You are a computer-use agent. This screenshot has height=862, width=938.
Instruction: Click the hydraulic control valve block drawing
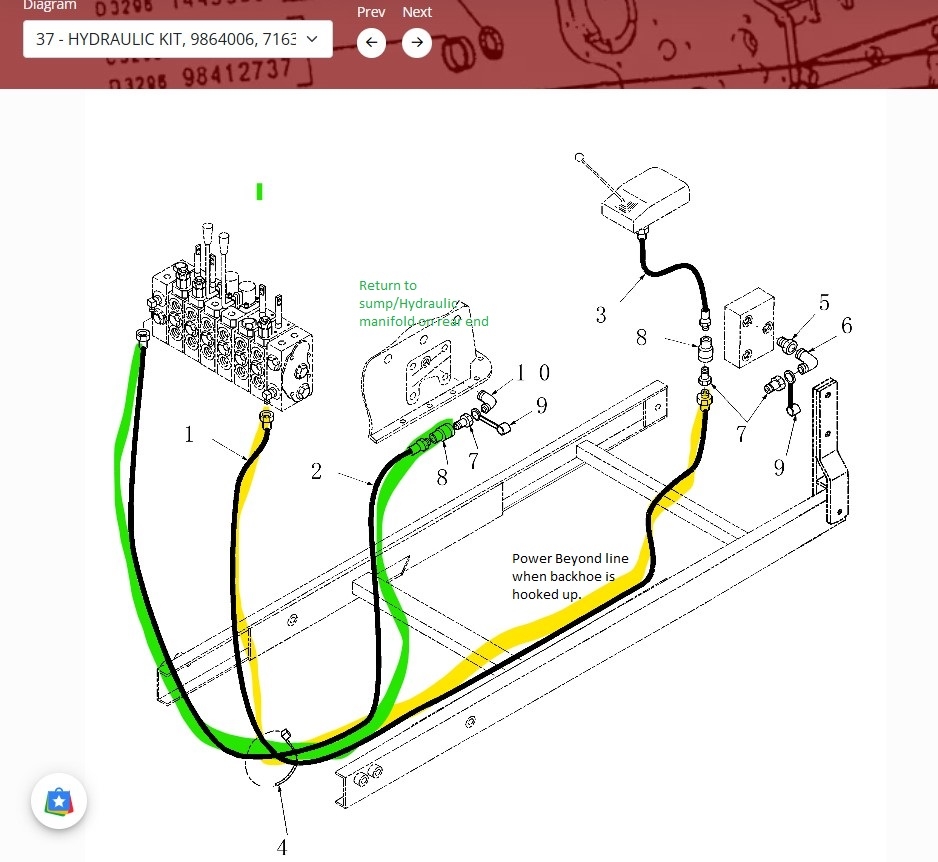[x=230, y=330]
